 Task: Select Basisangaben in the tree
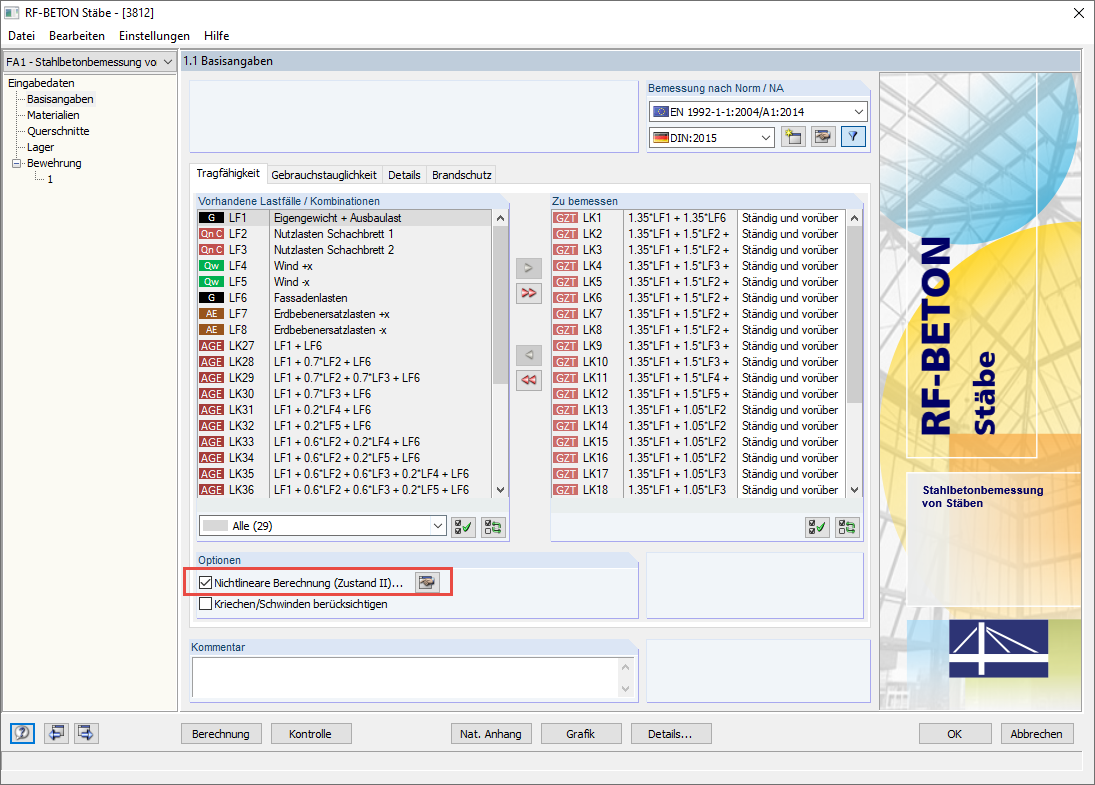tap(60, 99)
